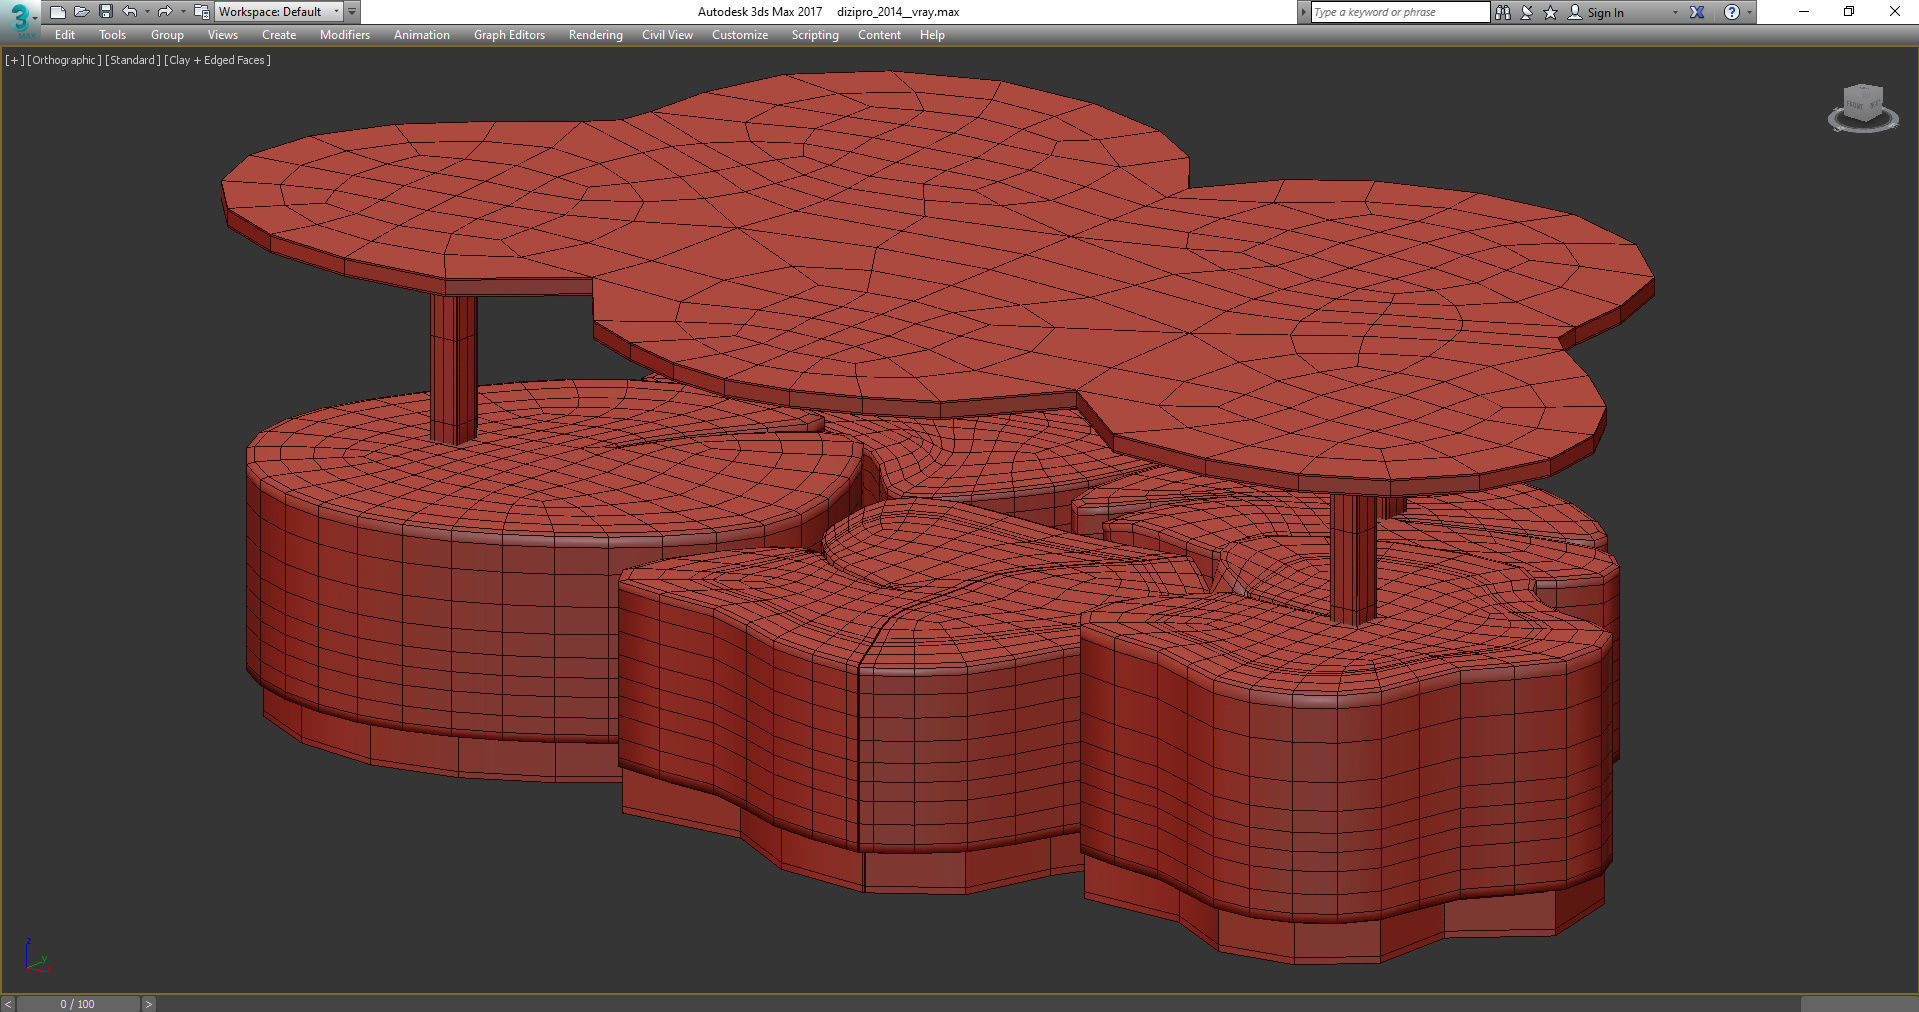1919x1012 pixels.
Task: Open the Autodesk Exchange Apps icon
Action: pos(1697,12)
